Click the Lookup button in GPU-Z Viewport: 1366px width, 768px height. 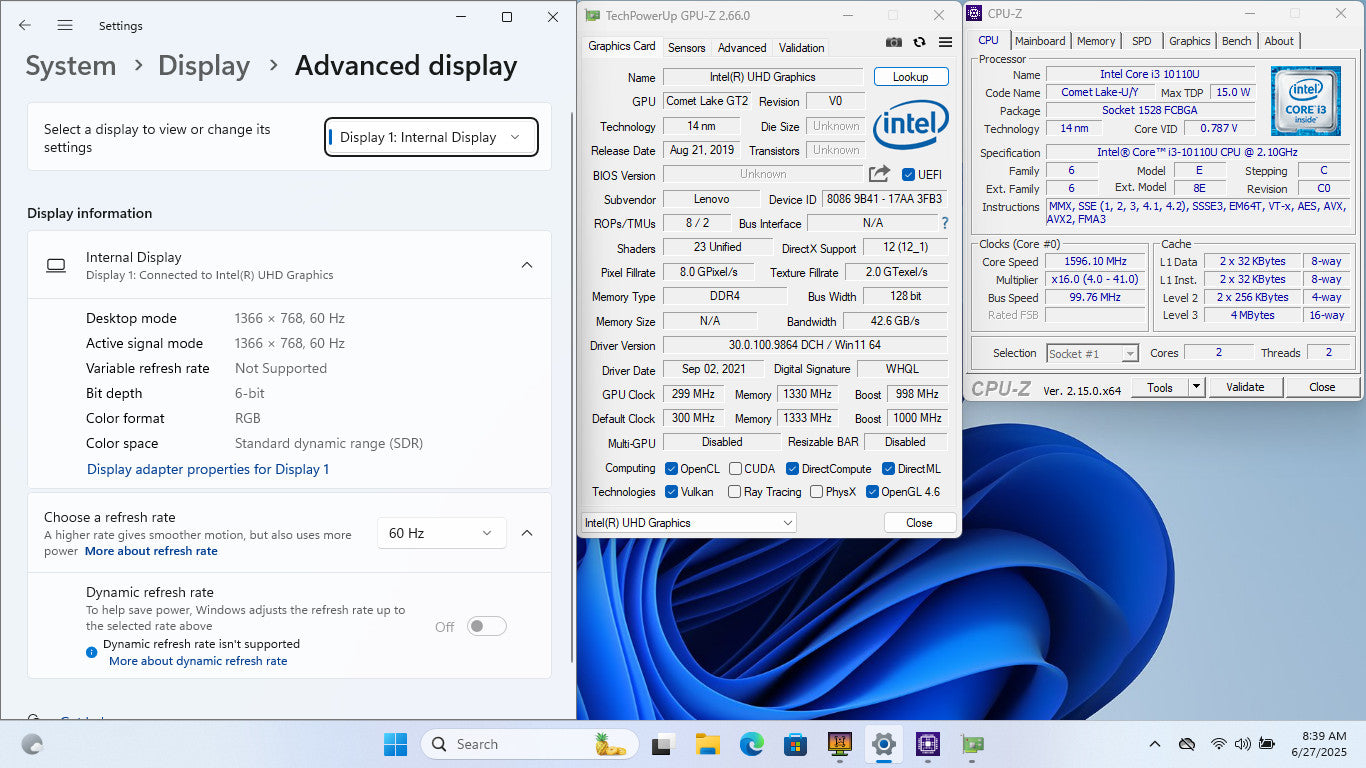coord(910,77)
